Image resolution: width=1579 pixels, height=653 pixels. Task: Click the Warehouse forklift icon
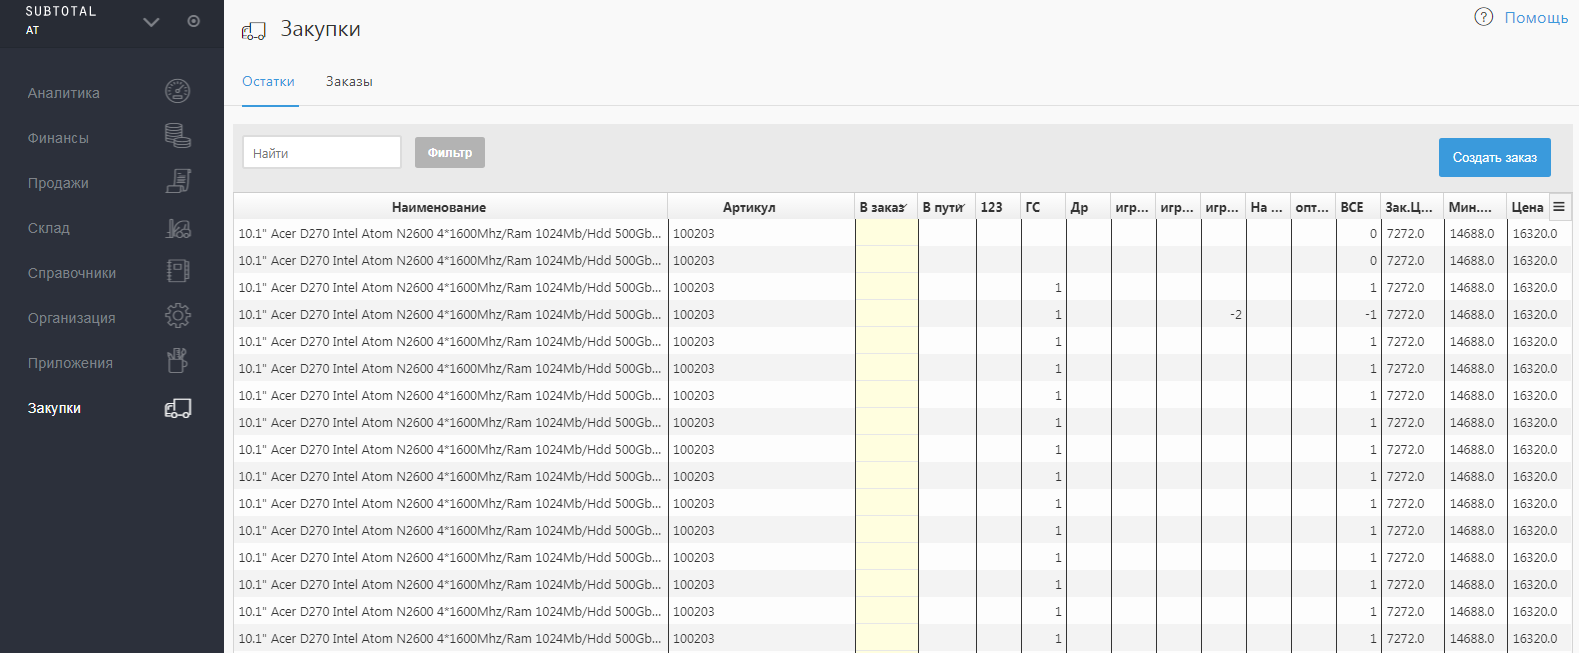coord(177,227)
